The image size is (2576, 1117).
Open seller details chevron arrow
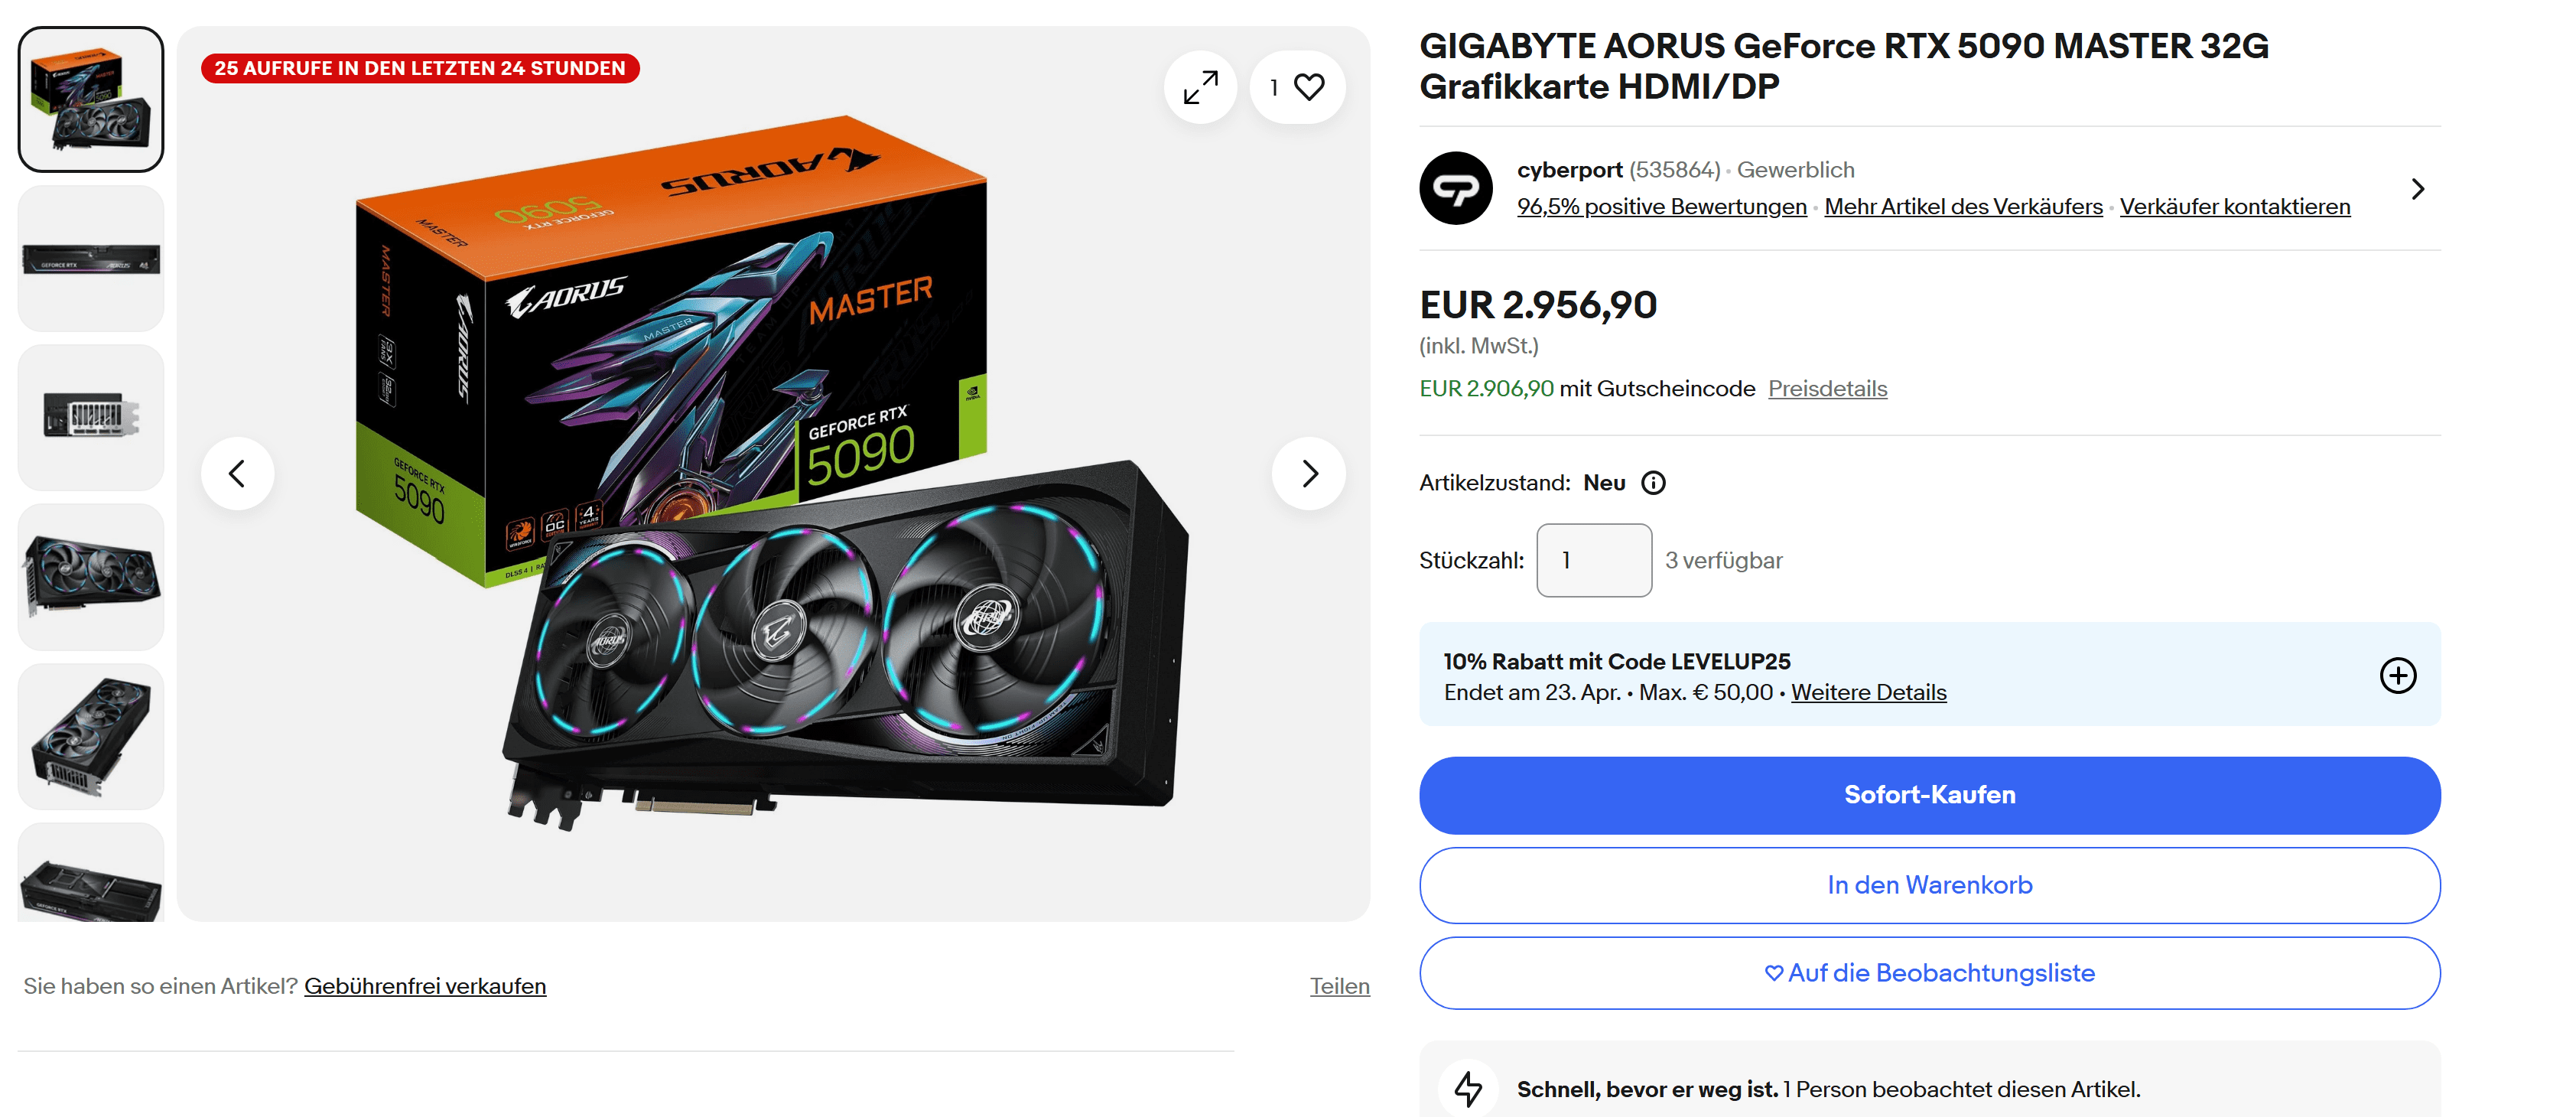[x=2417, y=189]
